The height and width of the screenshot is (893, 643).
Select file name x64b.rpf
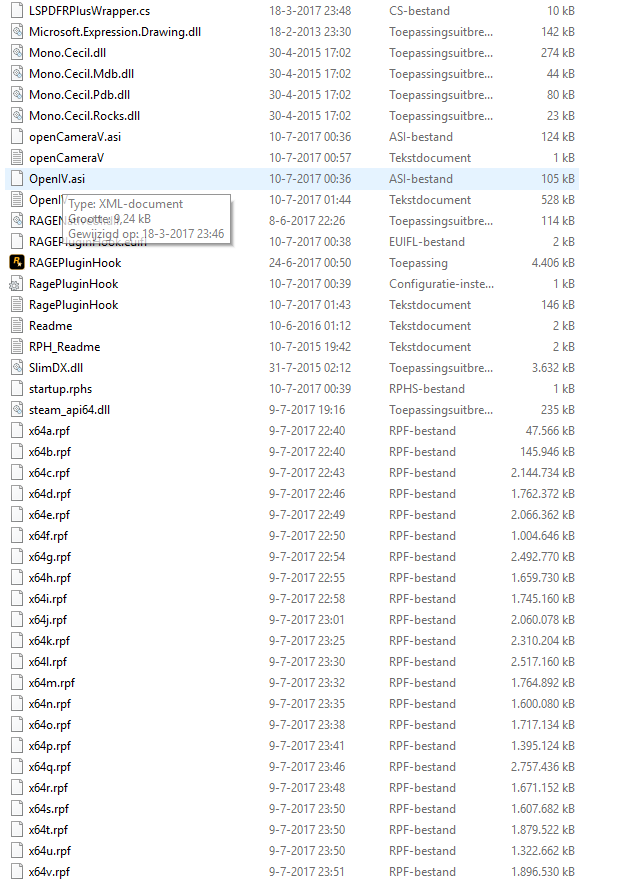(x=50, y=452)
